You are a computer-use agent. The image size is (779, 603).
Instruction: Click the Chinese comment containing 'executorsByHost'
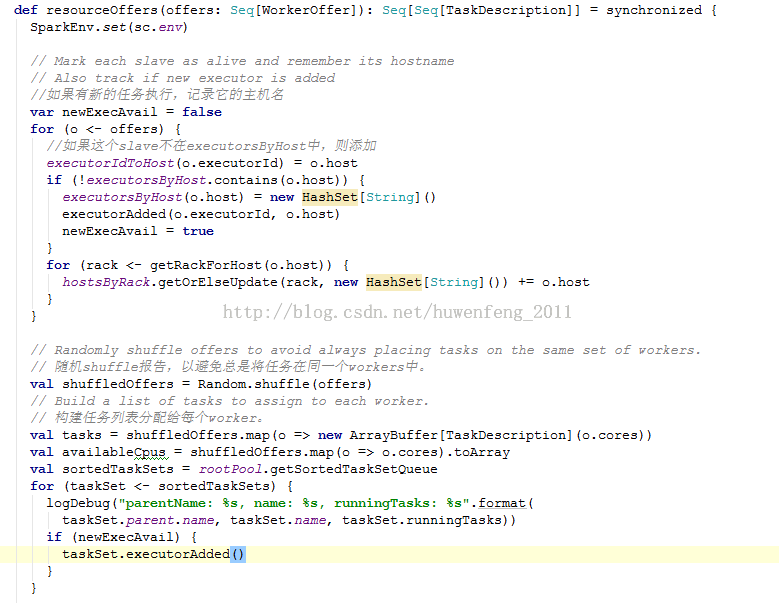[211, 146]
